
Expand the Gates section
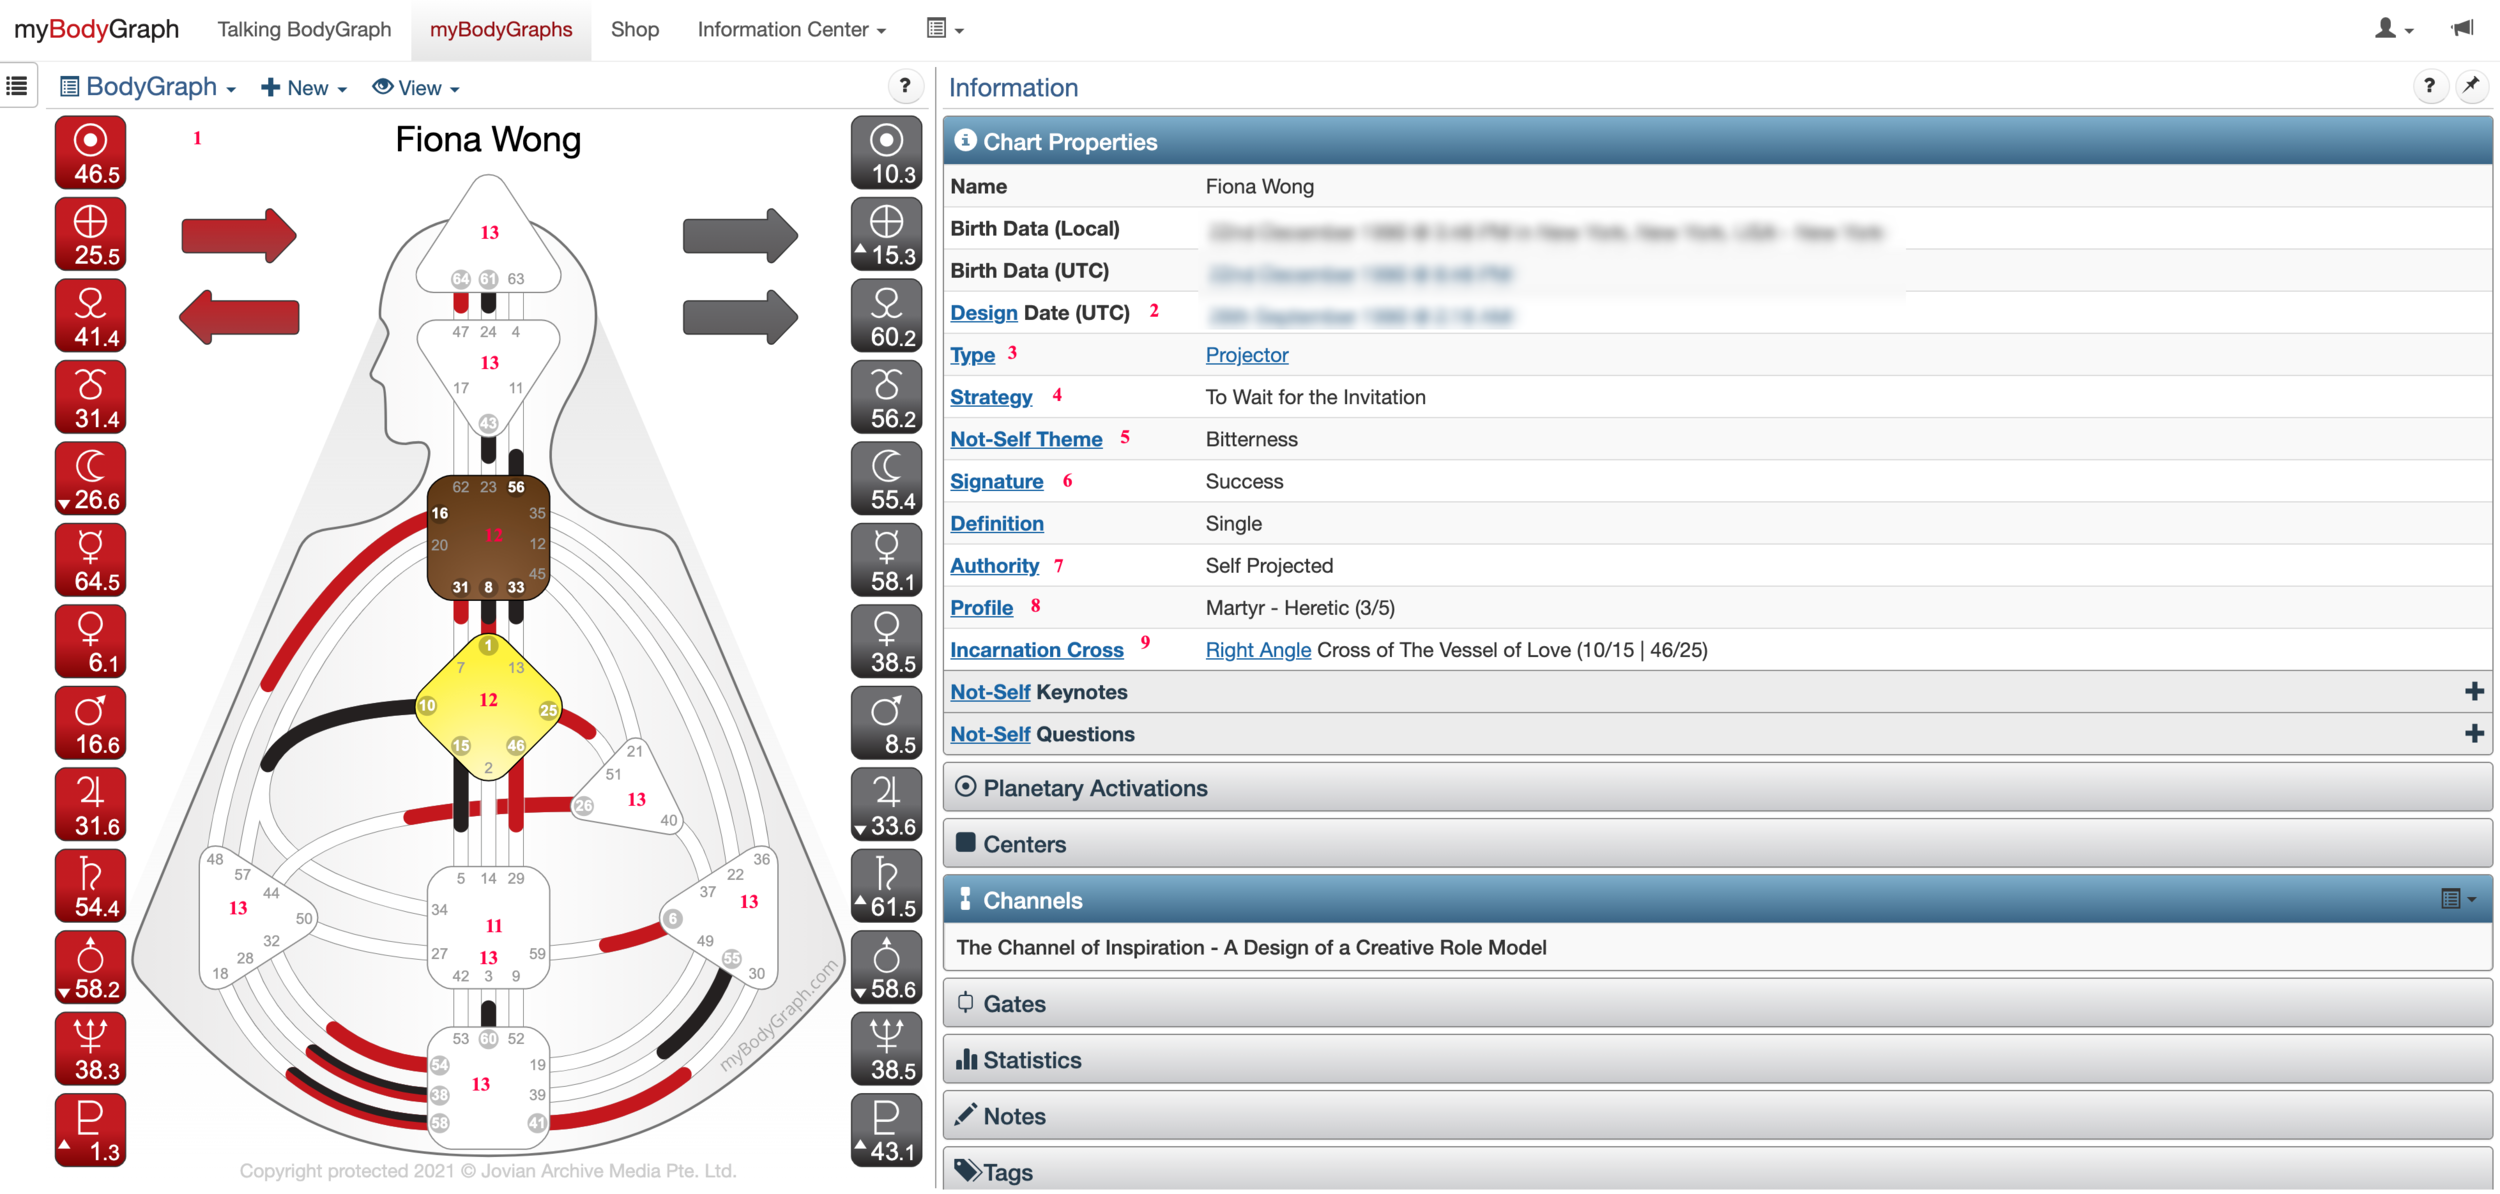[x=1716, y=1004]
